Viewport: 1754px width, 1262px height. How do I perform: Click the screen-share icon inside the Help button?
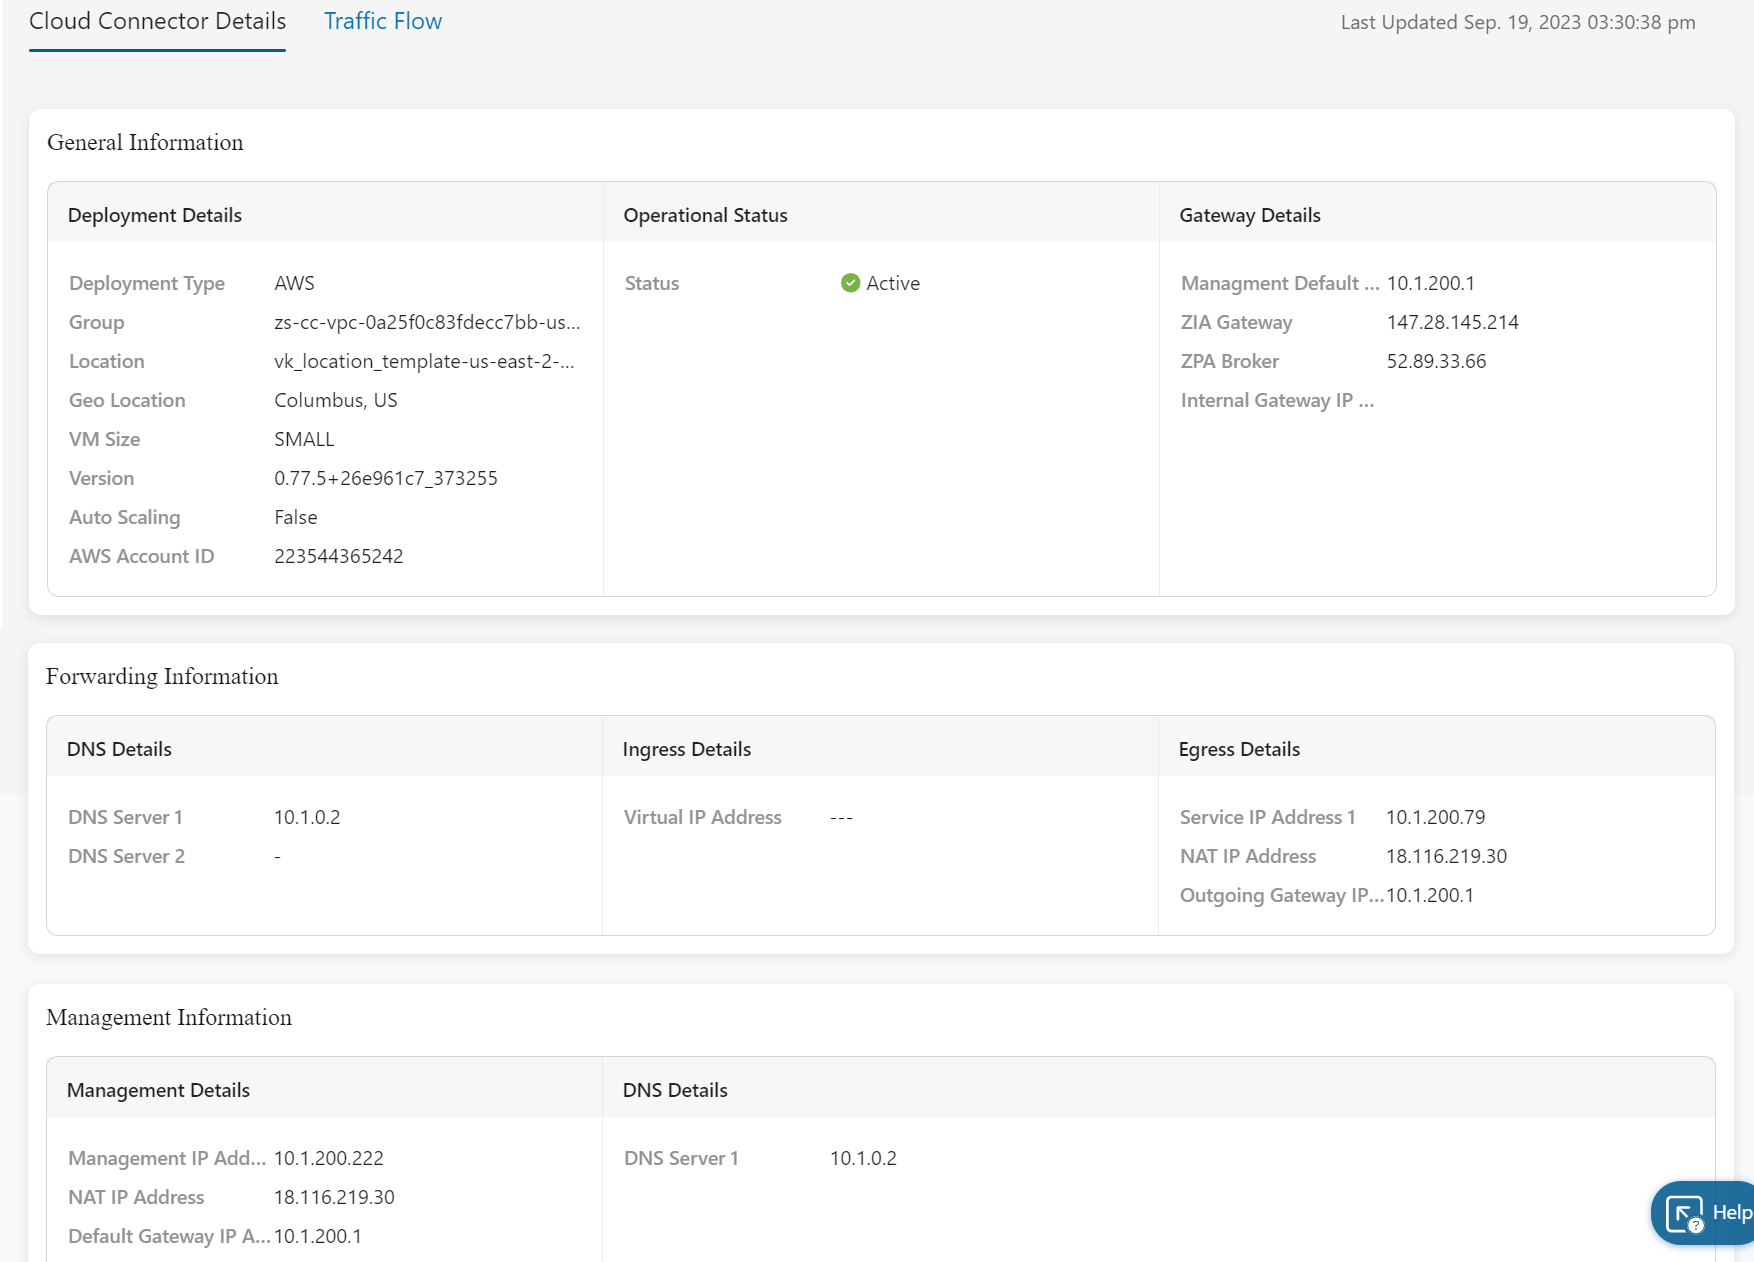click(x=1684, y=1212)
